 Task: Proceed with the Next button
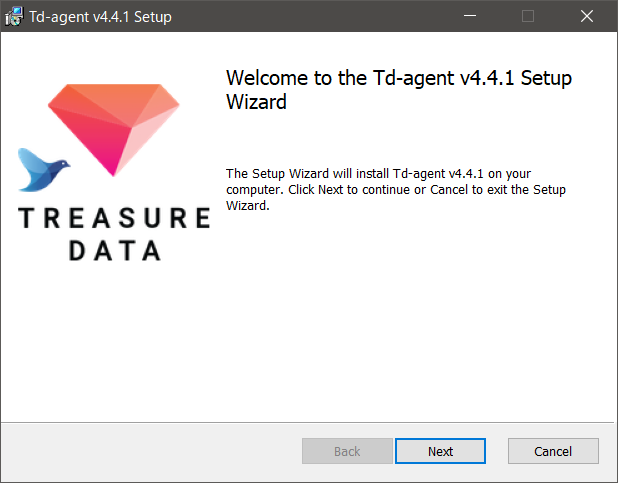pyautogui.click(x=440, y=451)
